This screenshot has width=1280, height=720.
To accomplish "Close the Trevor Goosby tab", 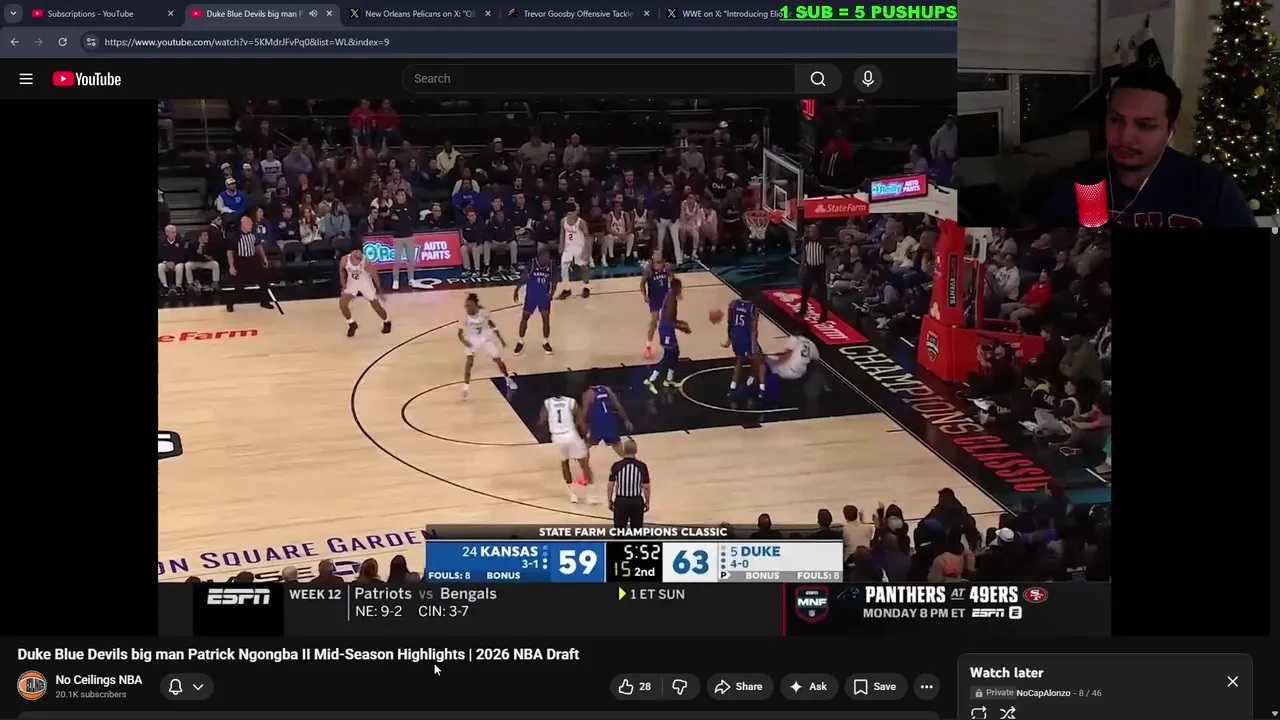I will pos(646,14).
